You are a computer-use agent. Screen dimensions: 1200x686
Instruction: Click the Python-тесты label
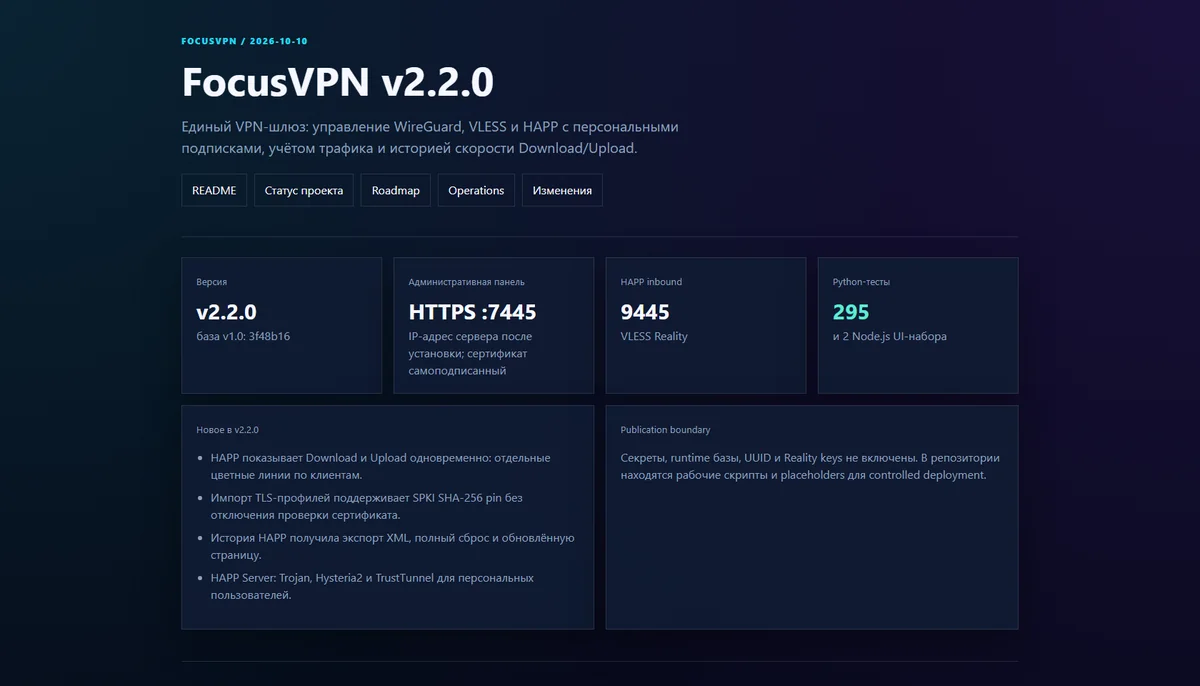(x=861, y=282)
